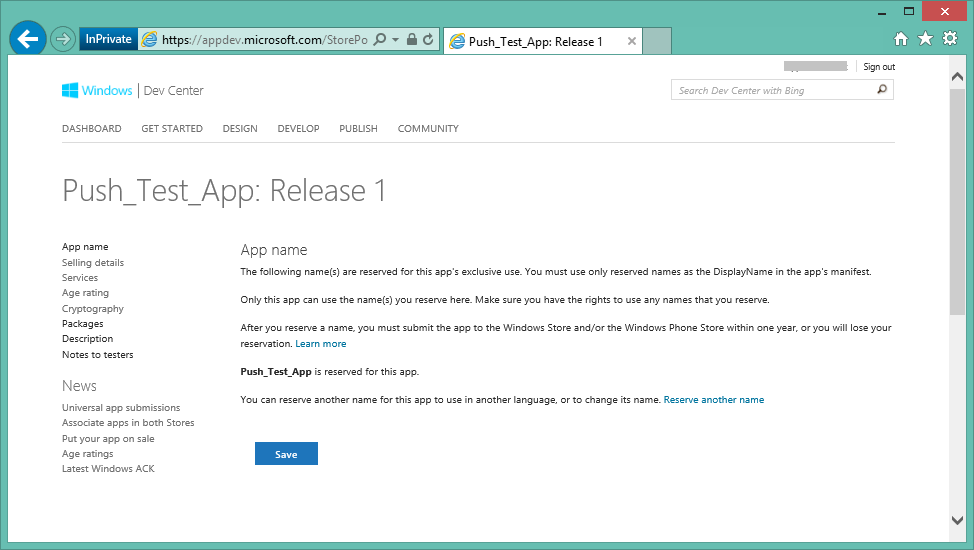Screen dimensions: 974x550
Task: Click the browser Forward arrow button
Action: [x=63, y=40]
